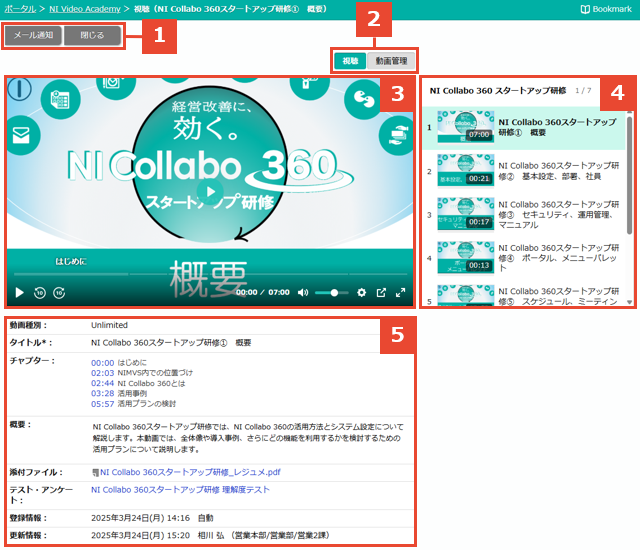Open 研修② 基本設定、部署、社員 title
640x550 pixels.
(x=559, y=171)
